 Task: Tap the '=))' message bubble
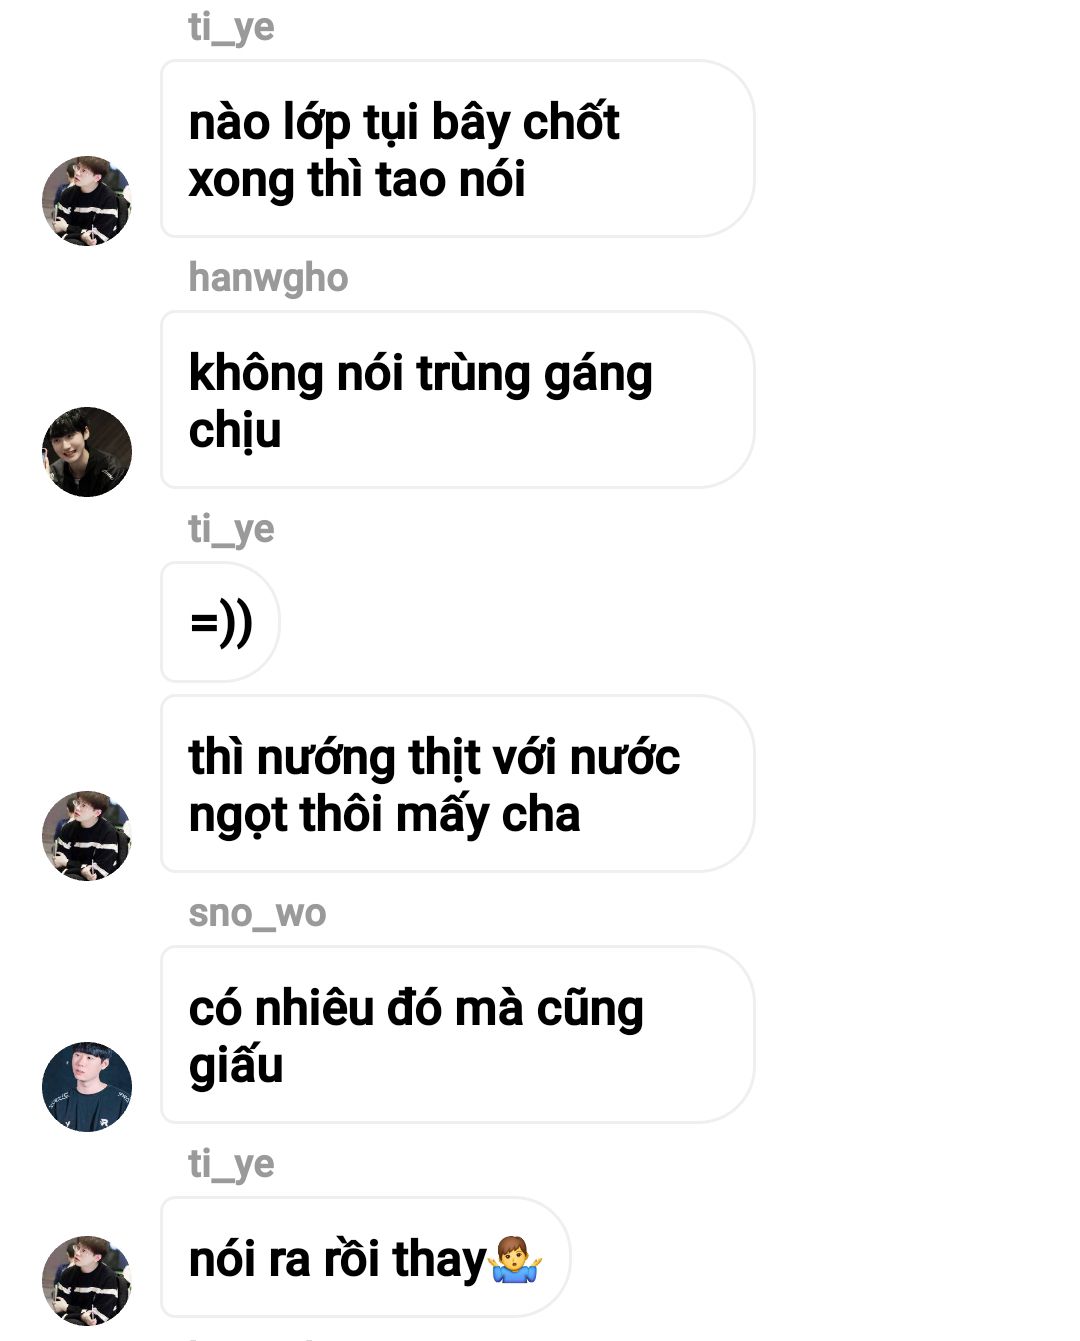220,622
